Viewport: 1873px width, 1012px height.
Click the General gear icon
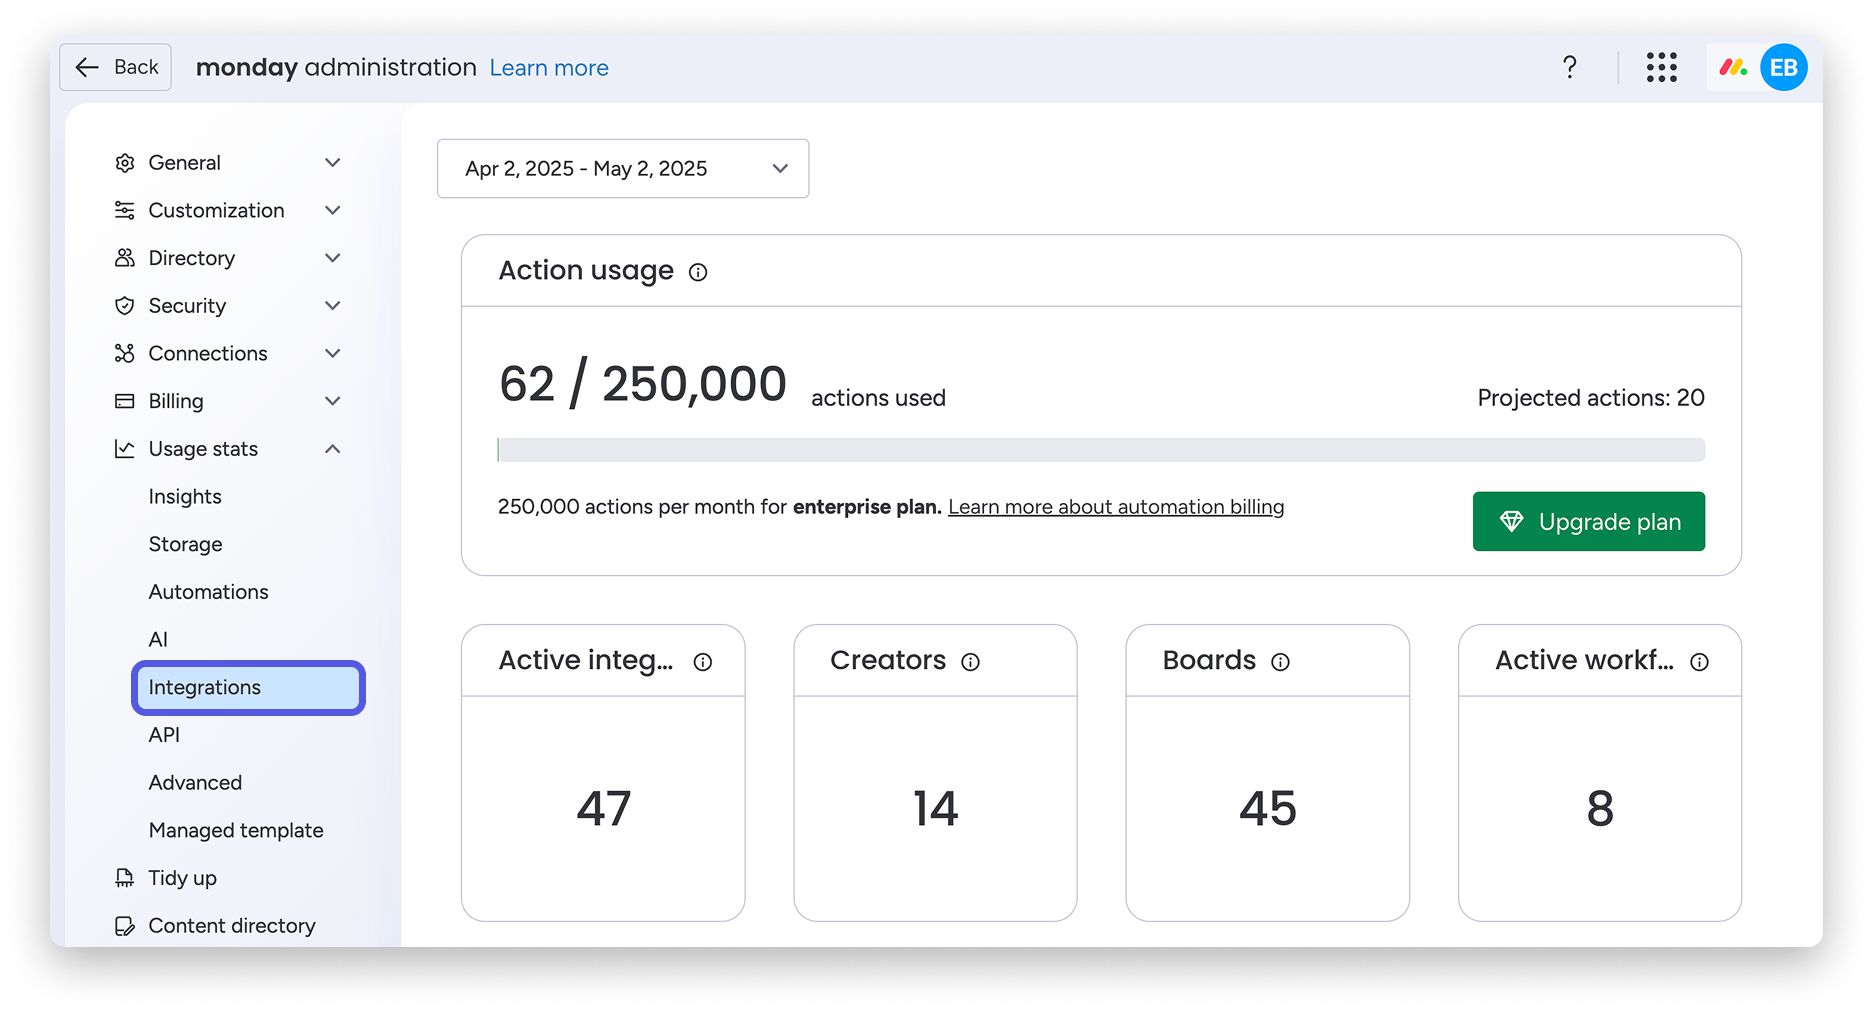pyautogui.click(x=125, y=163)
